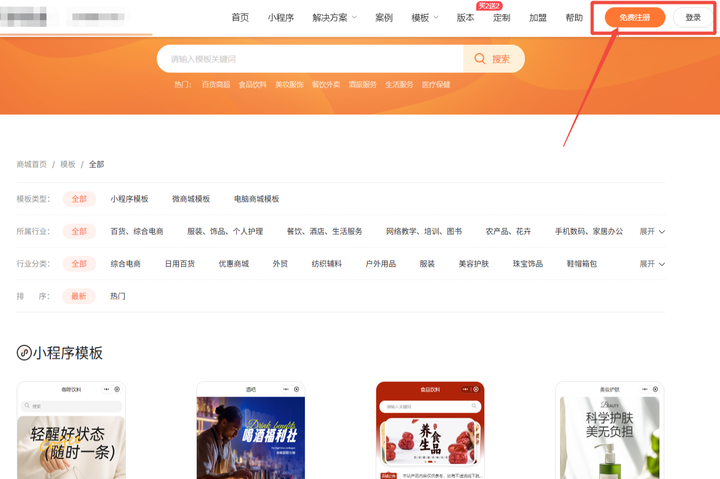Select hot keyword 美妆服饰
Image resolution: width=720 pixels, height=479 pixels.
coord(289,85)
